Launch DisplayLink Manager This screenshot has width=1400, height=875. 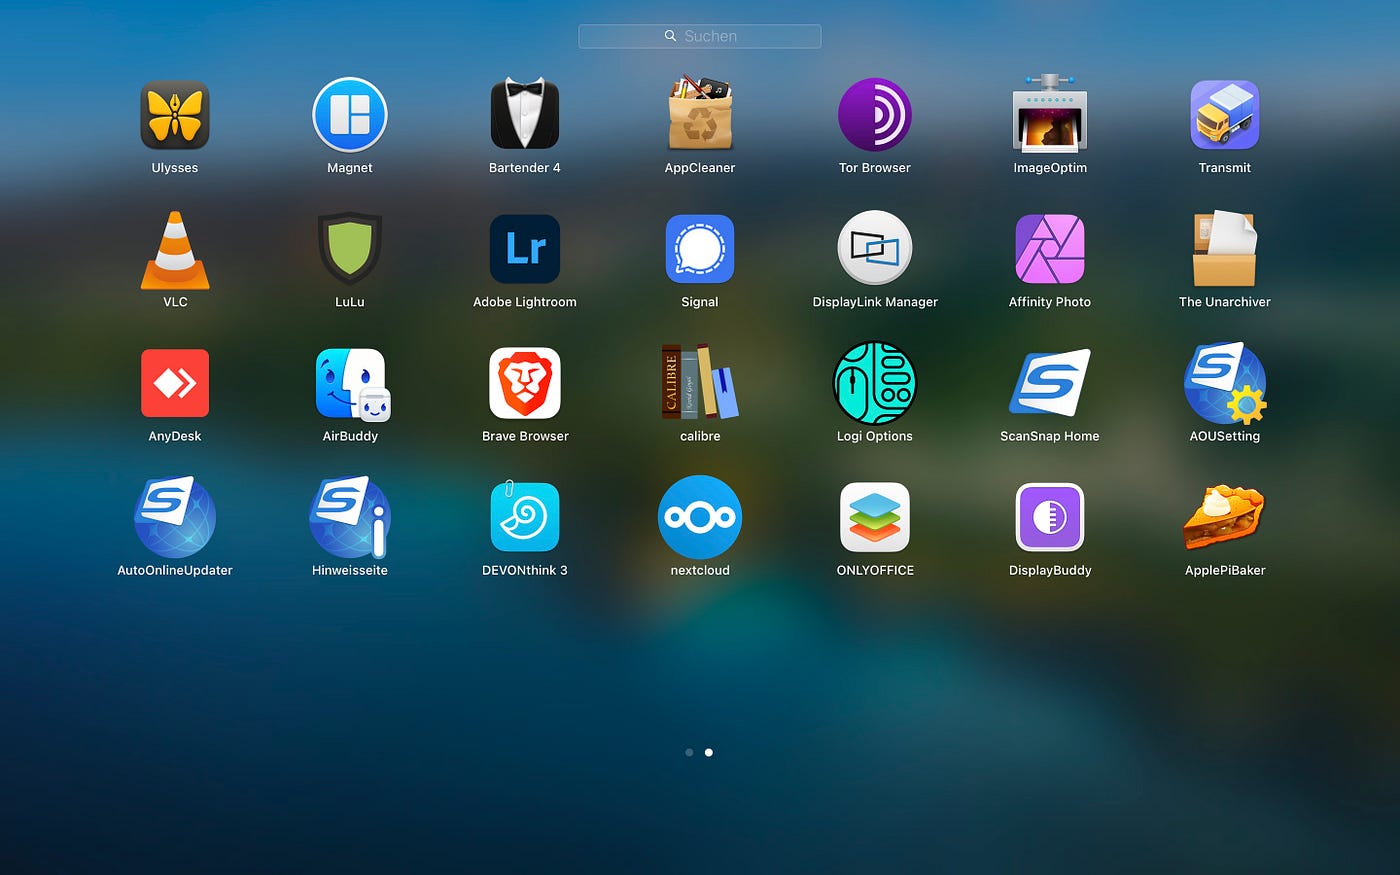pos(875,248)
